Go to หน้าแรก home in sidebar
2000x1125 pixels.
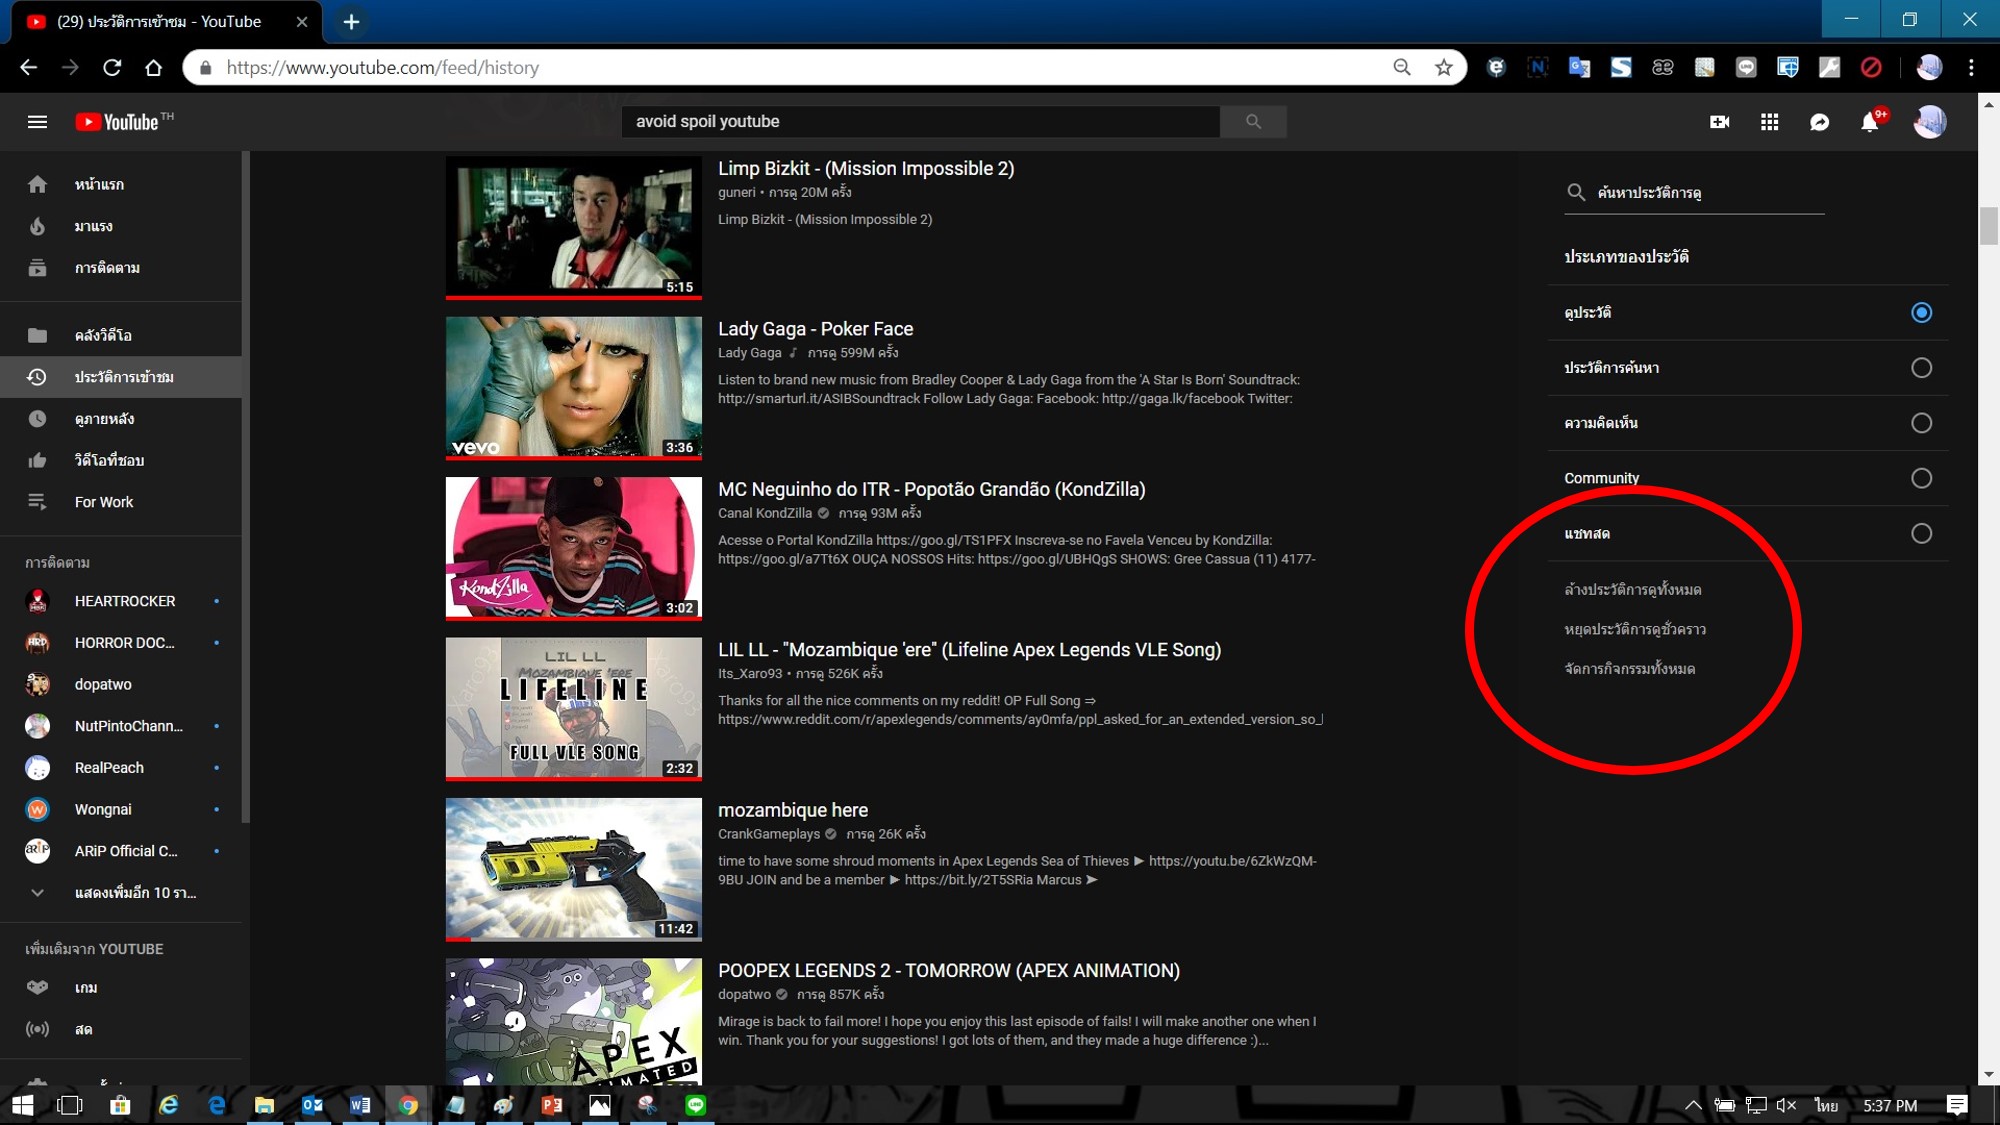click(x=121, y=184)
